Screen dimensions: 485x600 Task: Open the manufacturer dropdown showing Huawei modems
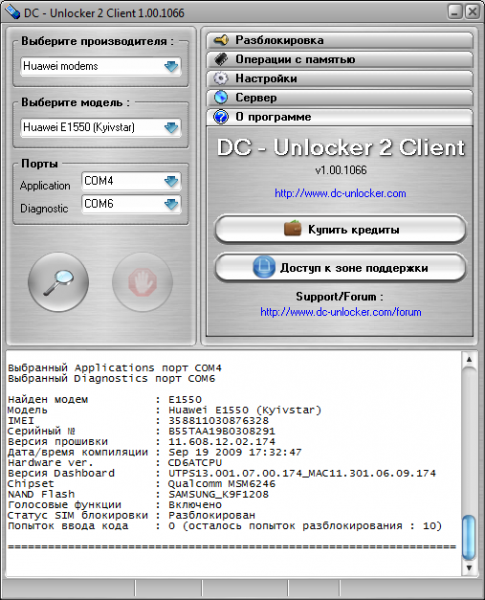tap(101, 66)
